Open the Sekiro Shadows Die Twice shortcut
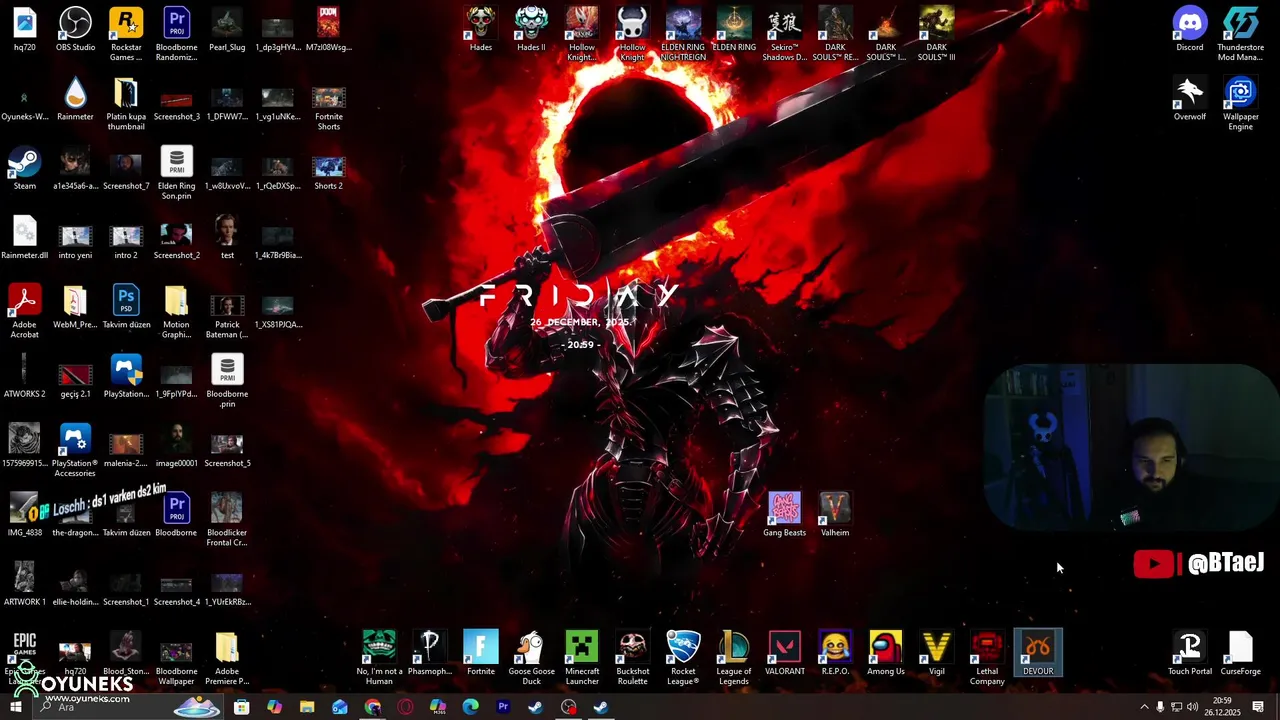1280x720 pixels. coord(784,34)
